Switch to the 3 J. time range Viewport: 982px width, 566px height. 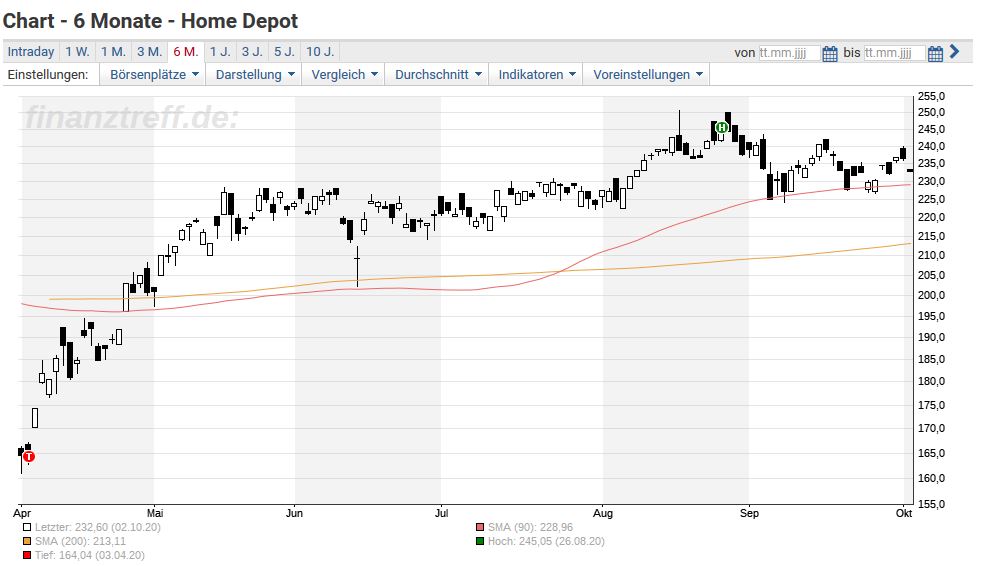[x=252, y=51]
